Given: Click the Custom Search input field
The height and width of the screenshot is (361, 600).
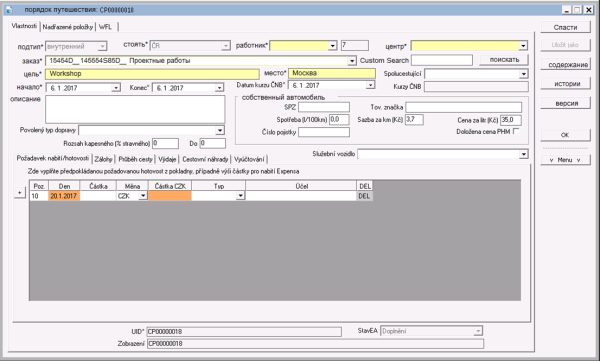Looking at the screenshot, I should coord(442,60).
